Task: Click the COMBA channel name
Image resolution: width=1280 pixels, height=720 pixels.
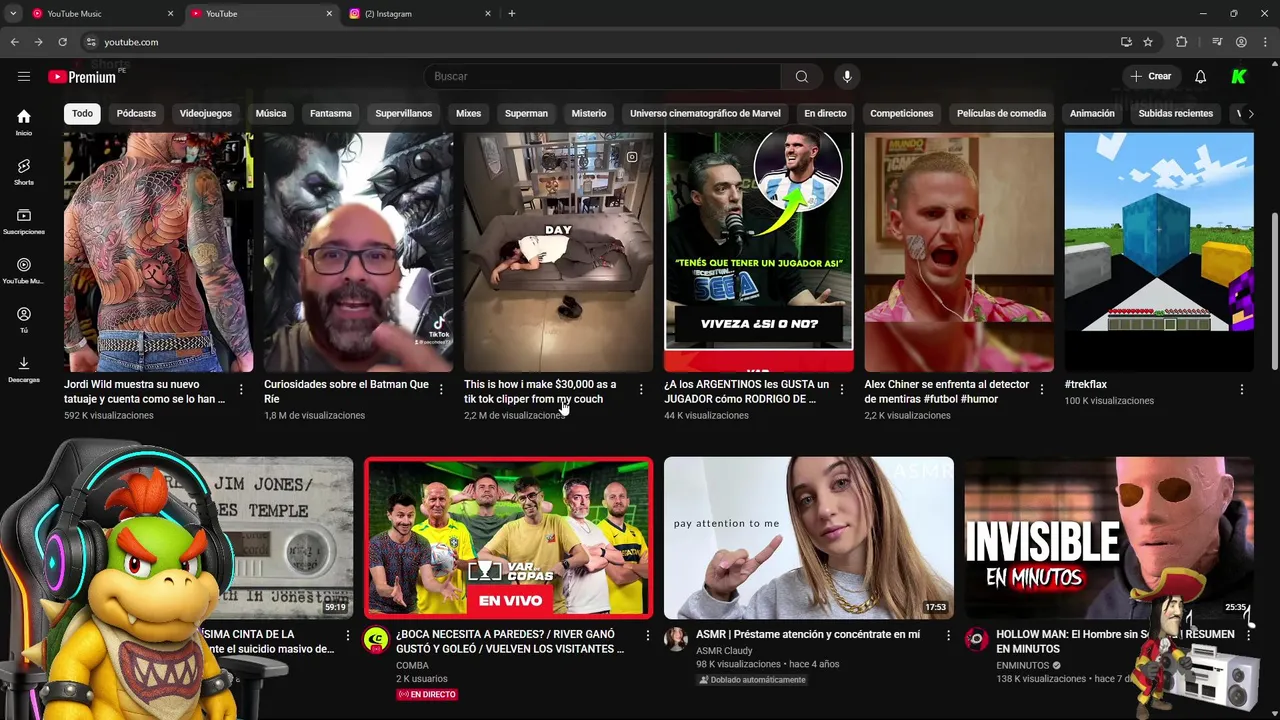Action: tap(412, 665)
